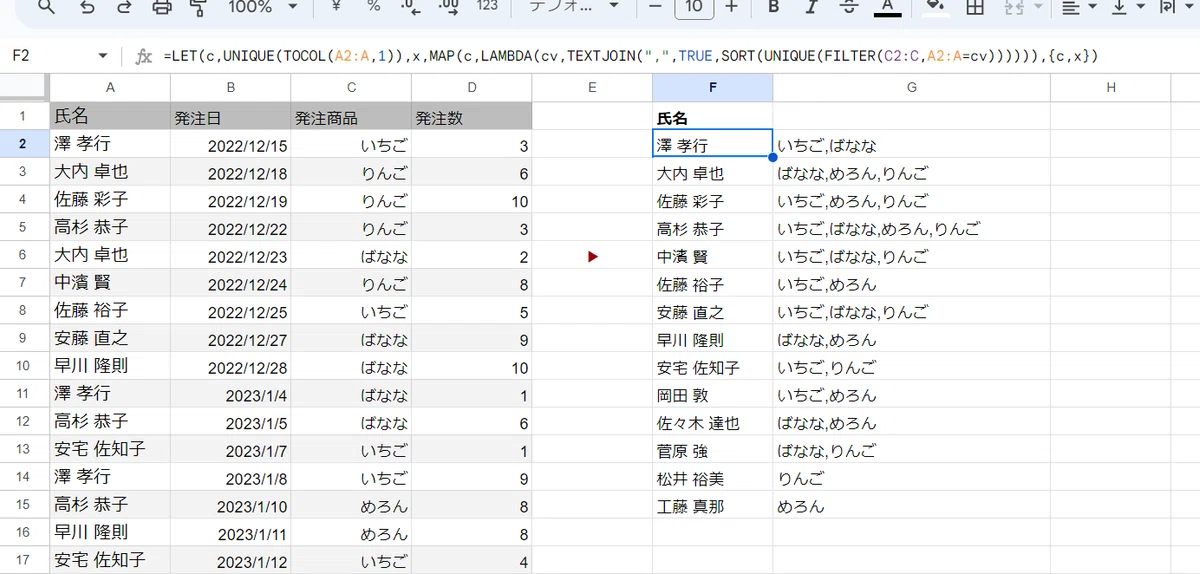
Task: Select cell 2023/1/12 in column B
Action: click(x=231, y=560)
